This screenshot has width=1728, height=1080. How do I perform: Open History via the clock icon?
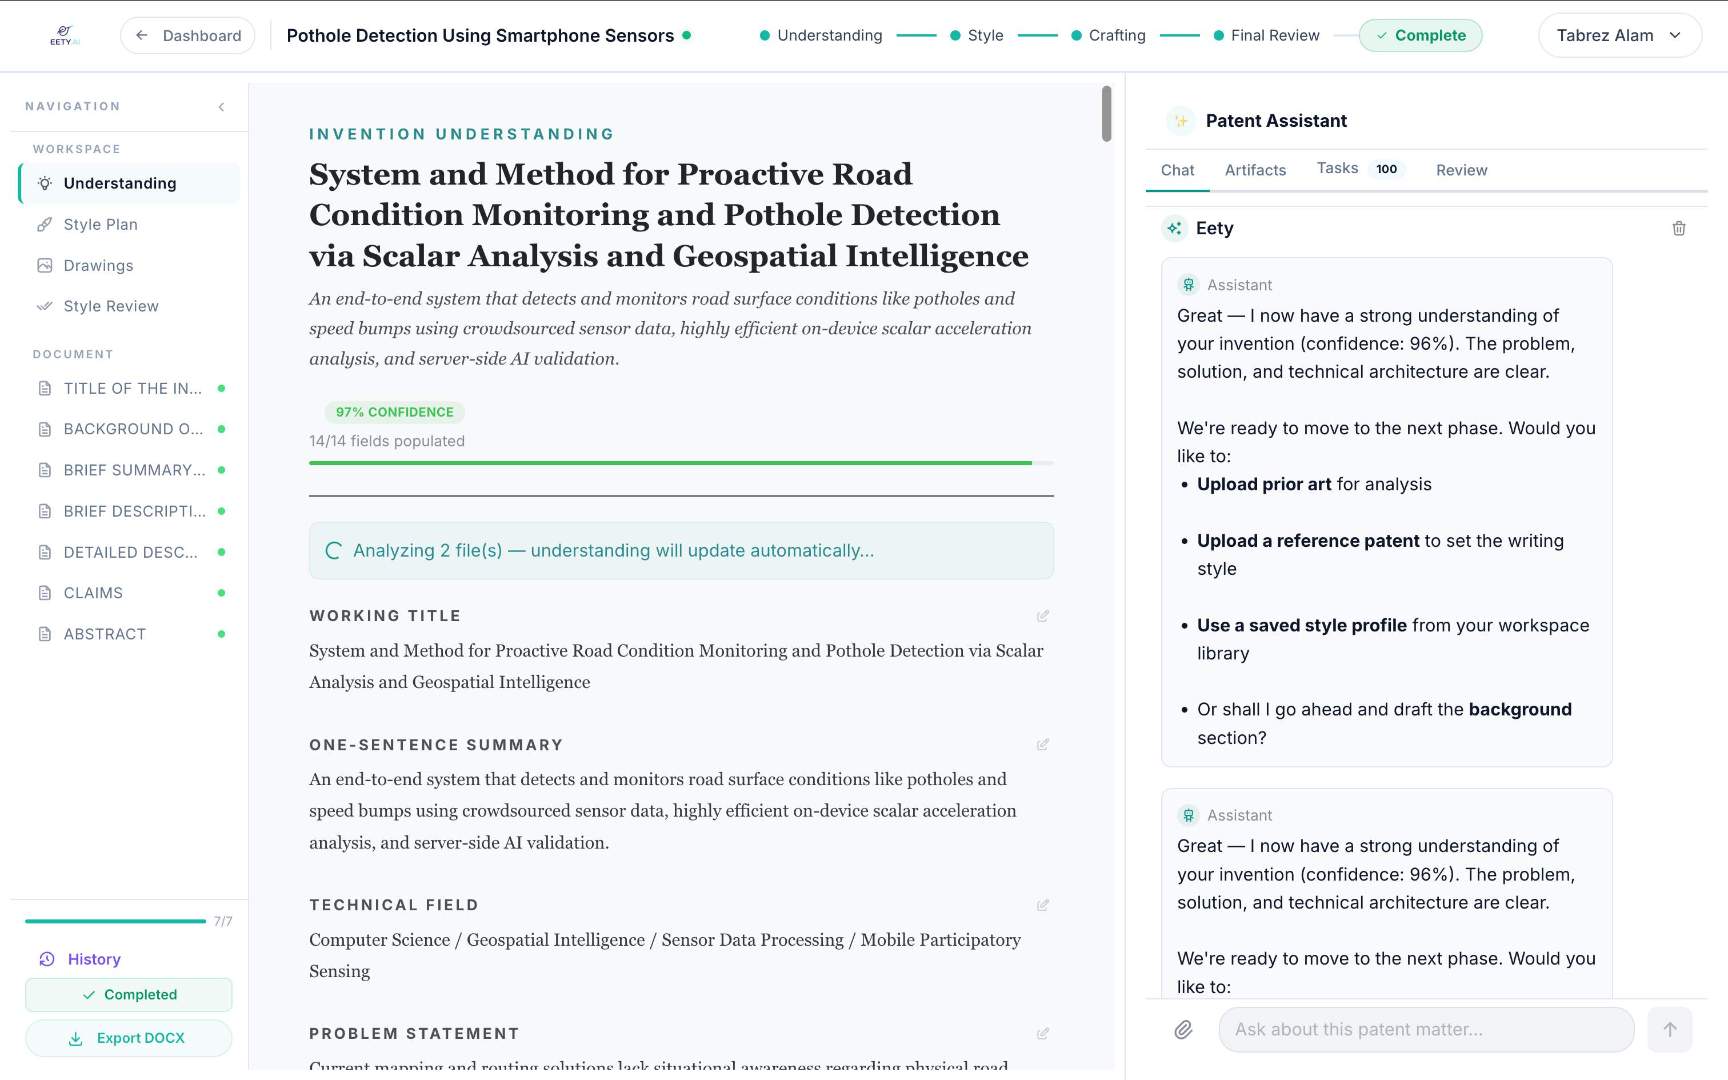[47, 959]
